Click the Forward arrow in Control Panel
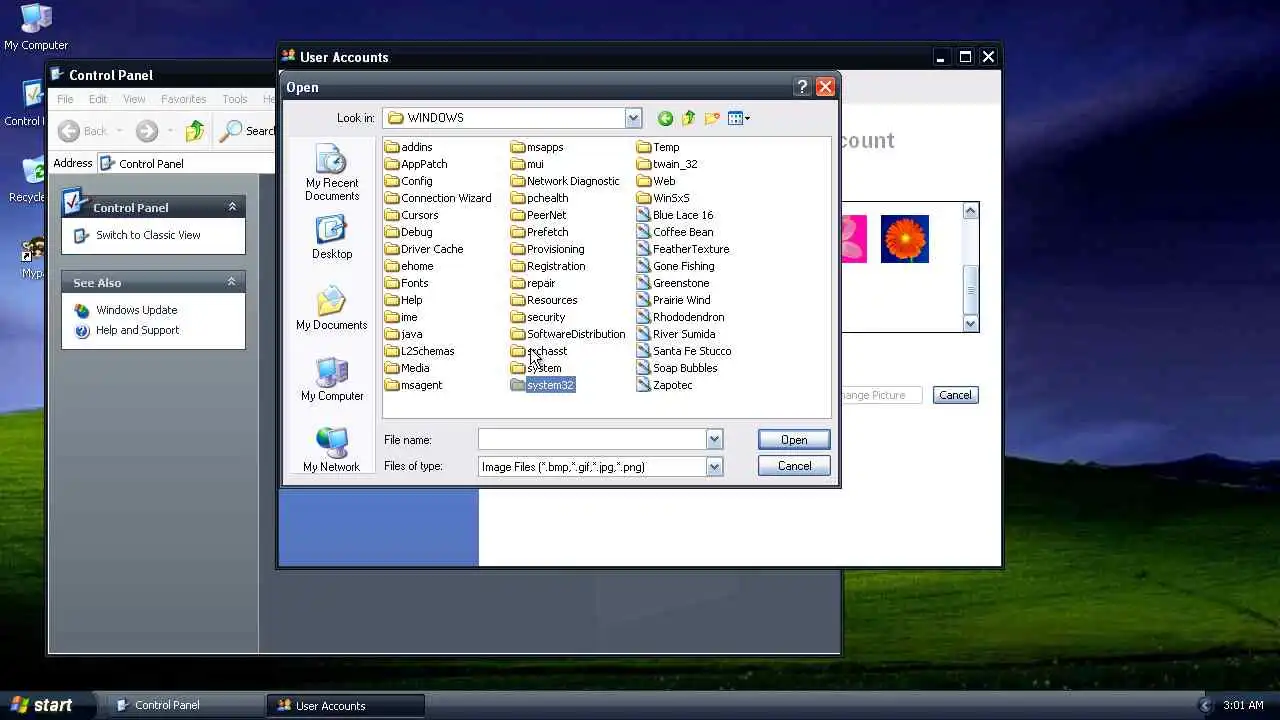This screenshot has width=1280, height=720. point(146,131)
